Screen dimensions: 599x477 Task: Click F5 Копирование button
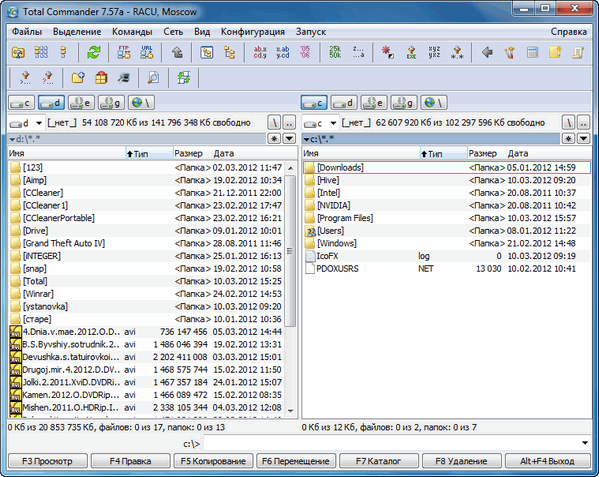pos(213,461)
